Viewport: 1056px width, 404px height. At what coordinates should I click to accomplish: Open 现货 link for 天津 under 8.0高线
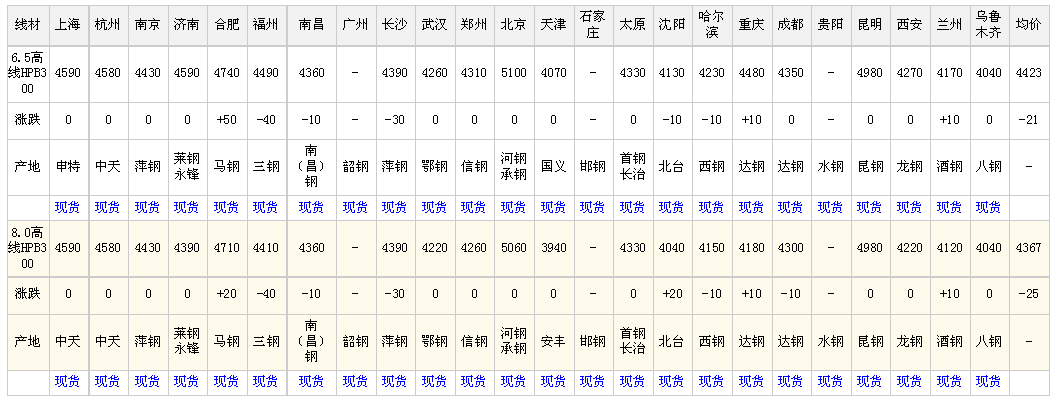pyautogui.click(x=553, y=381)
